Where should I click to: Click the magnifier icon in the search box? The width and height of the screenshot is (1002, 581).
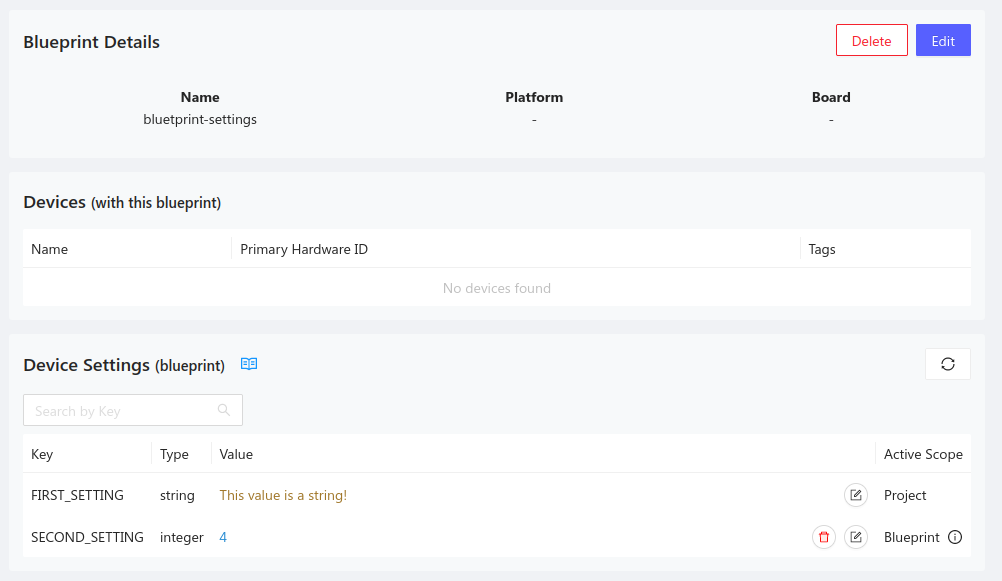coord(224,410)
